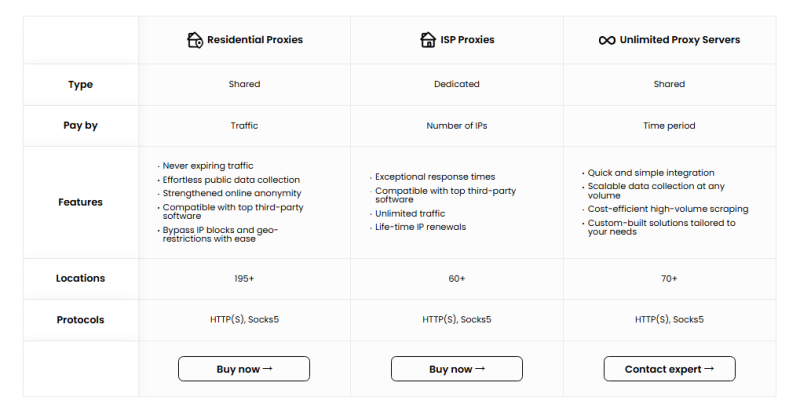
Task: Select the ISP Proxies column heading
Action: tap(468, 40)
